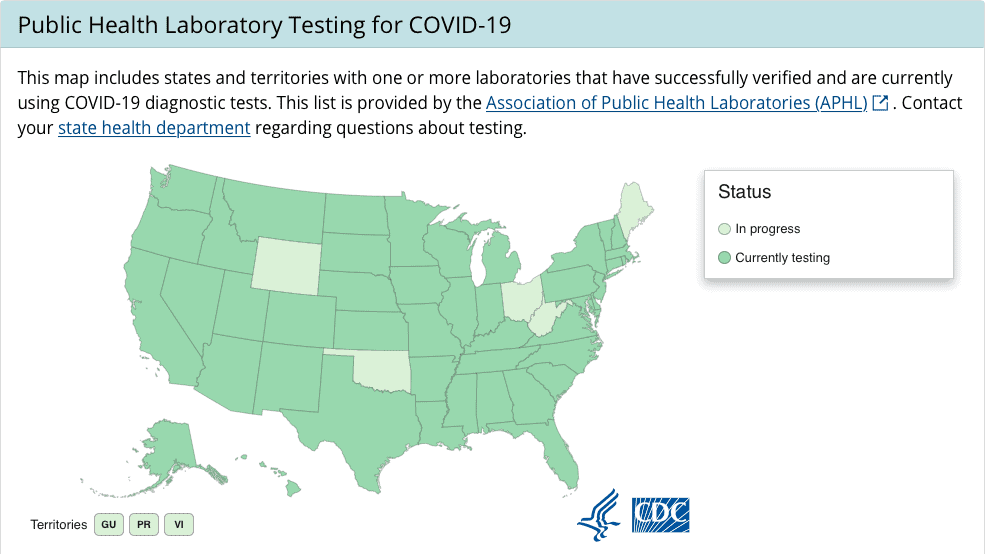Click the Currently testing legend color dot

[x=725, y=258]
